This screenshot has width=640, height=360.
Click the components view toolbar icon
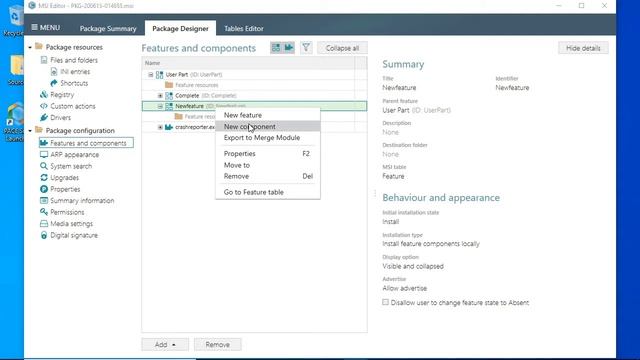click(x=289, y=48)
